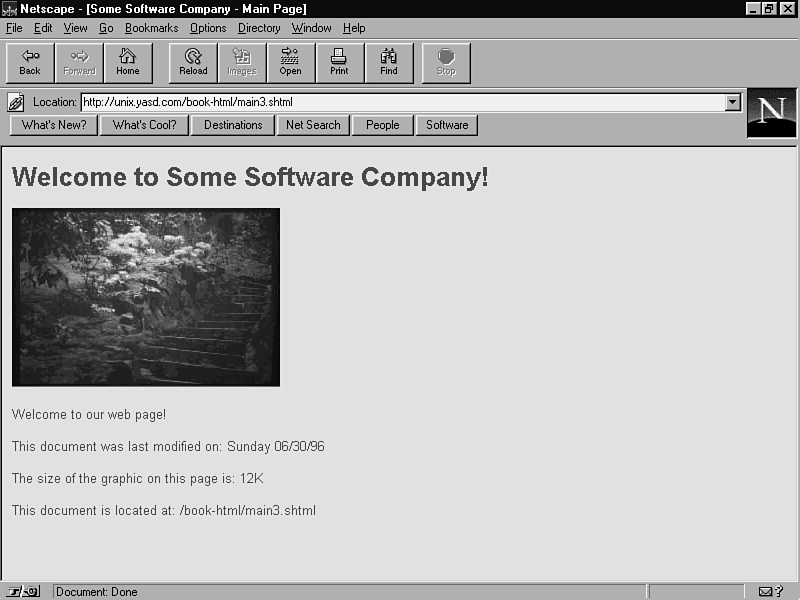The height and width of the screenshot is (600, 800).
Task: Open the Destinations directory button
Action: [x=233, y=125]
